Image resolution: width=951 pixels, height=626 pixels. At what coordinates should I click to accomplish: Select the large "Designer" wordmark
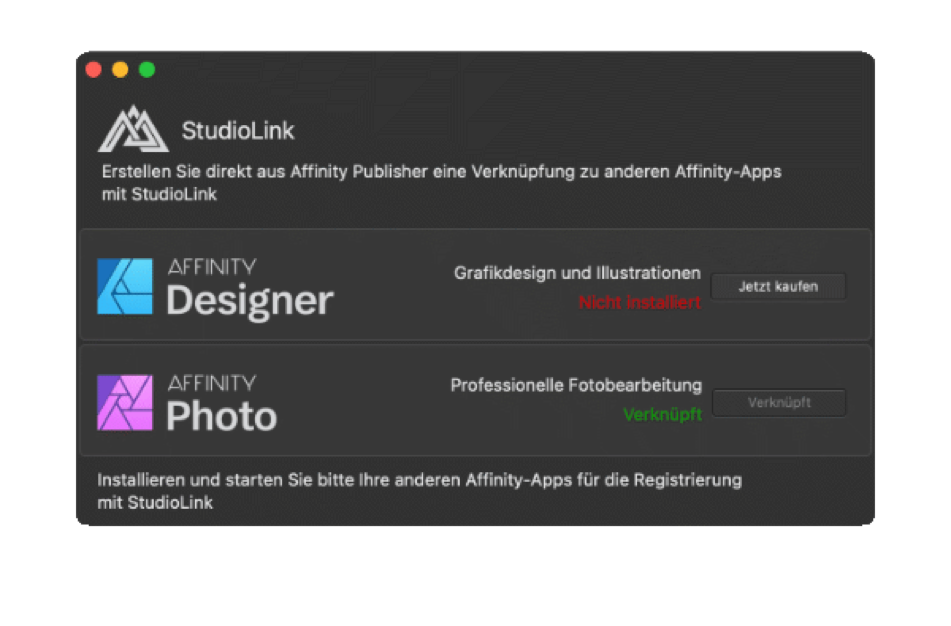coord(249,300)
